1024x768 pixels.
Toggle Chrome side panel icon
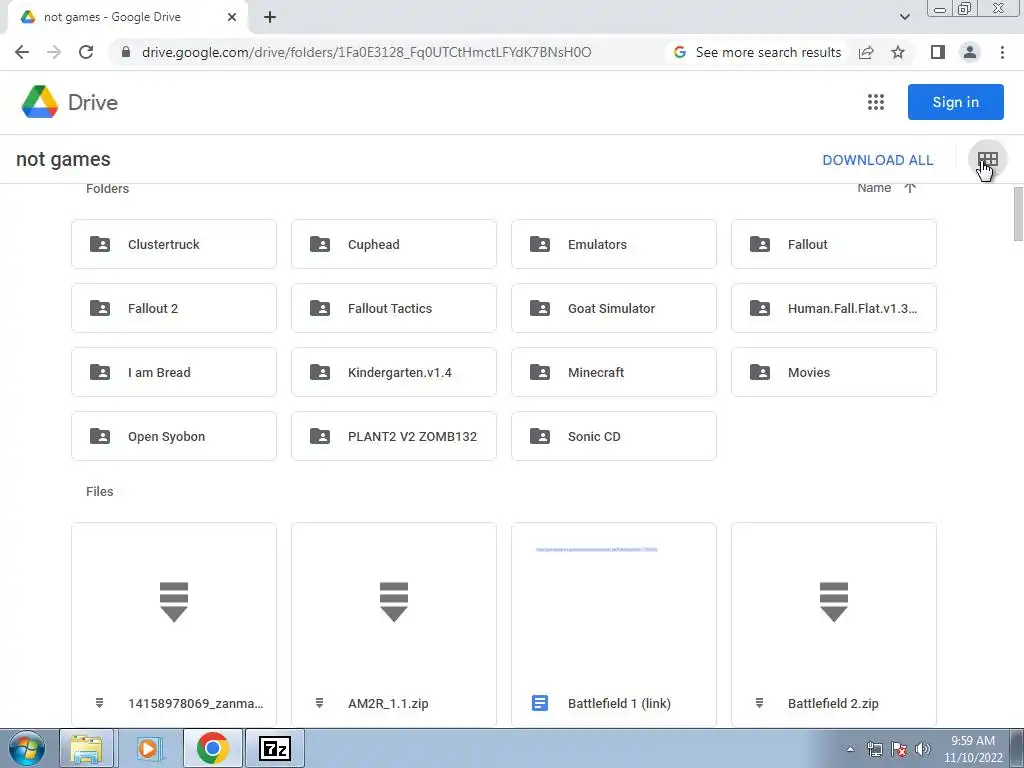pos(938,52)
